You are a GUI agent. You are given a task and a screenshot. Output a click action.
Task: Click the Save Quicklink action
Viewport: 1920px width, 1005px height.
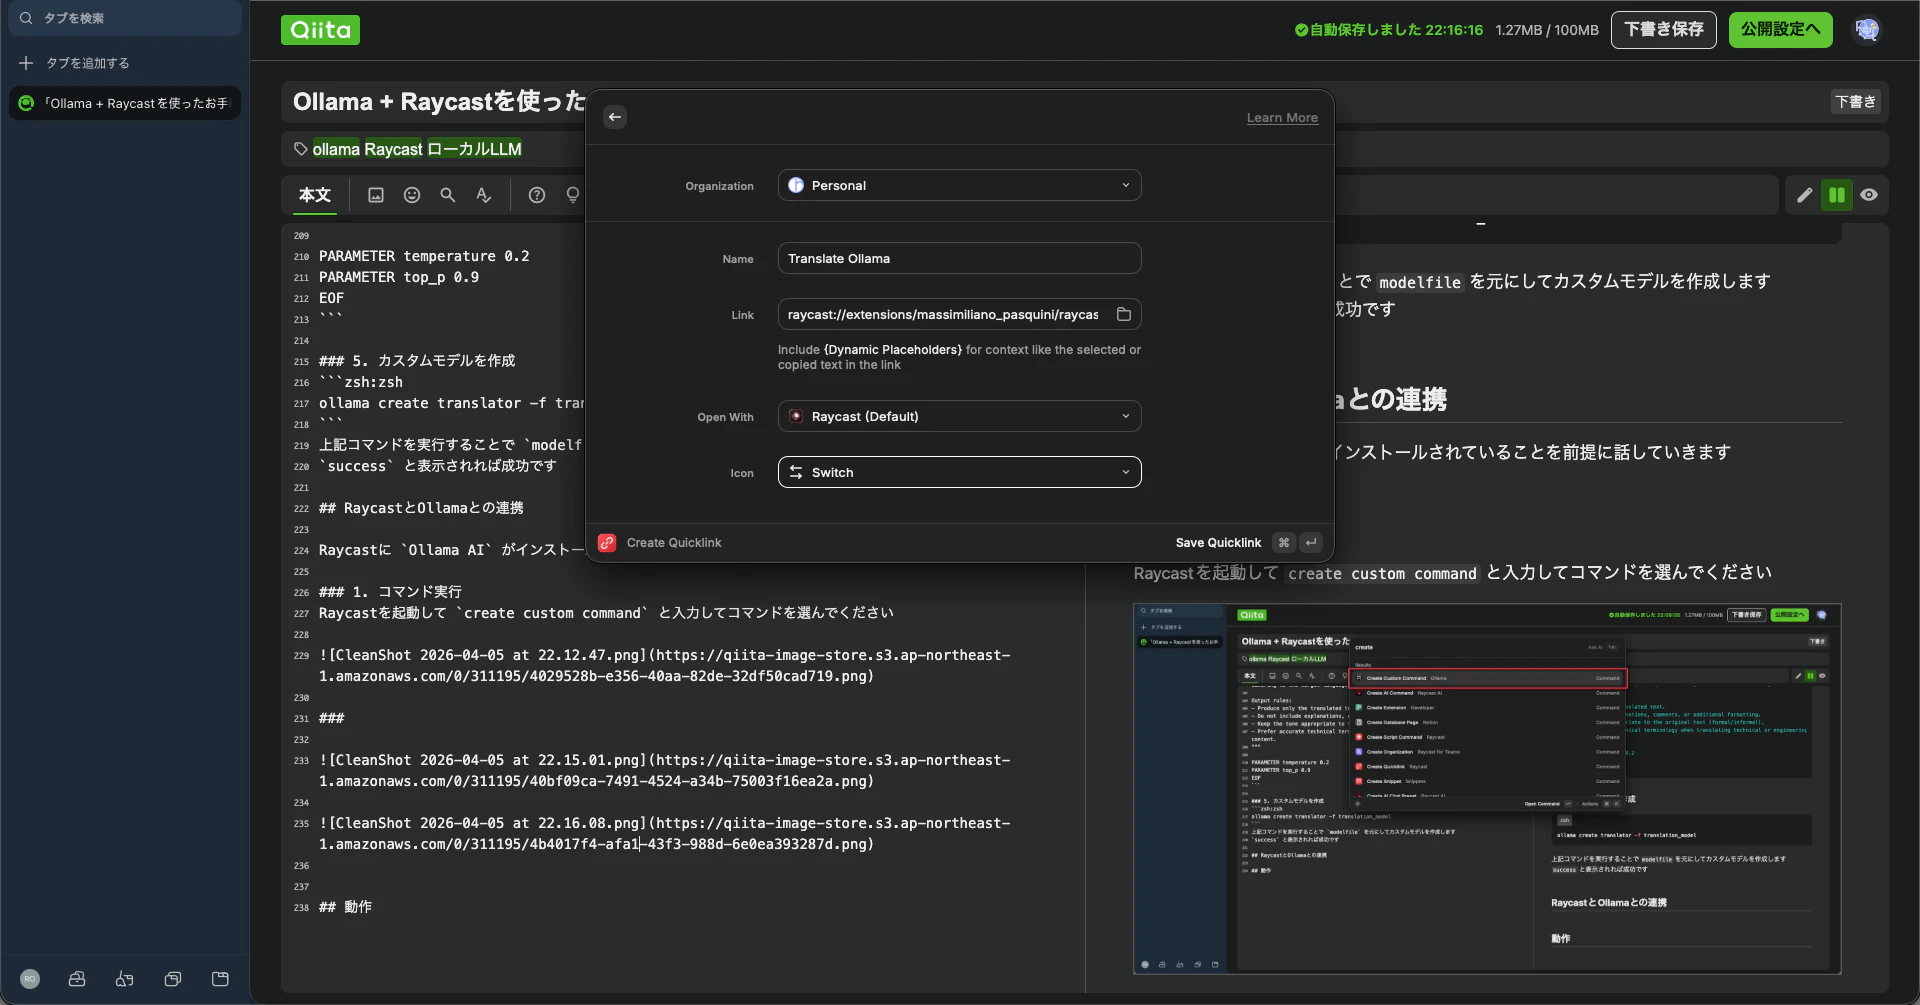tap(1218, 543)
